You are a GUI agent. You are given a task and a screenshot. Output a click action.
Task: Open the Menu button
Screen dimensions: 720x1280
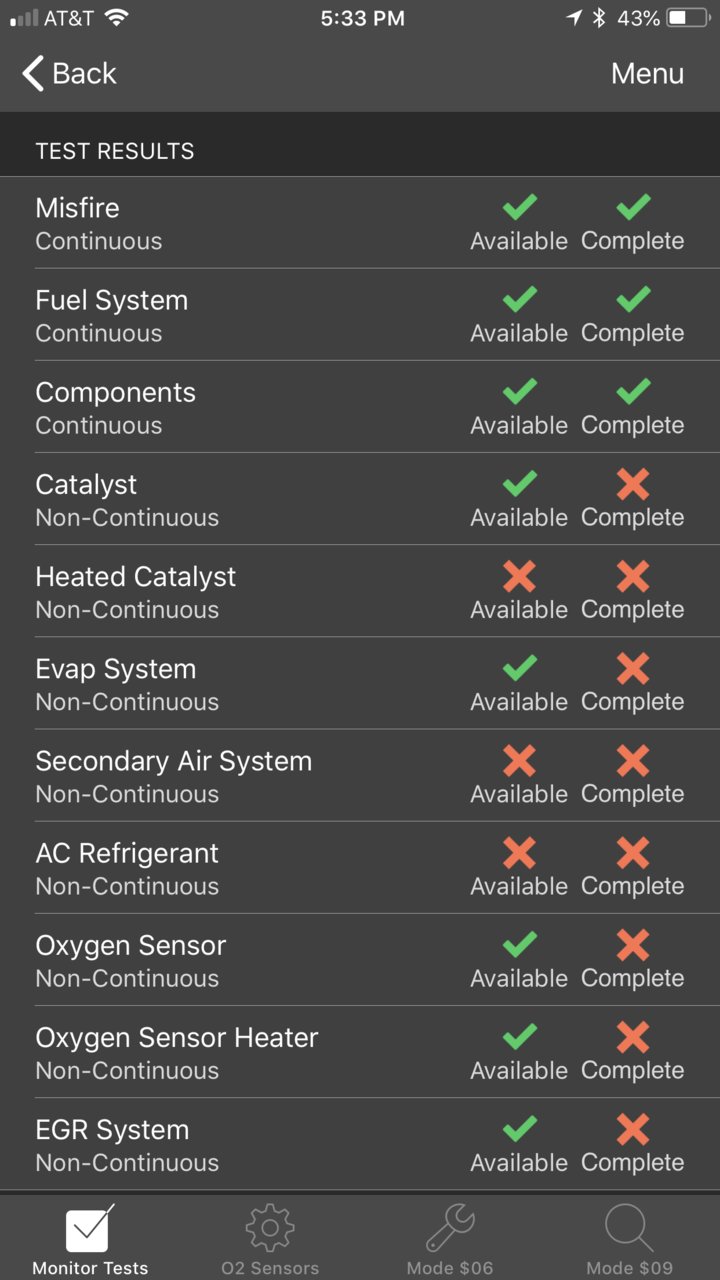click(x=647, y=73)
